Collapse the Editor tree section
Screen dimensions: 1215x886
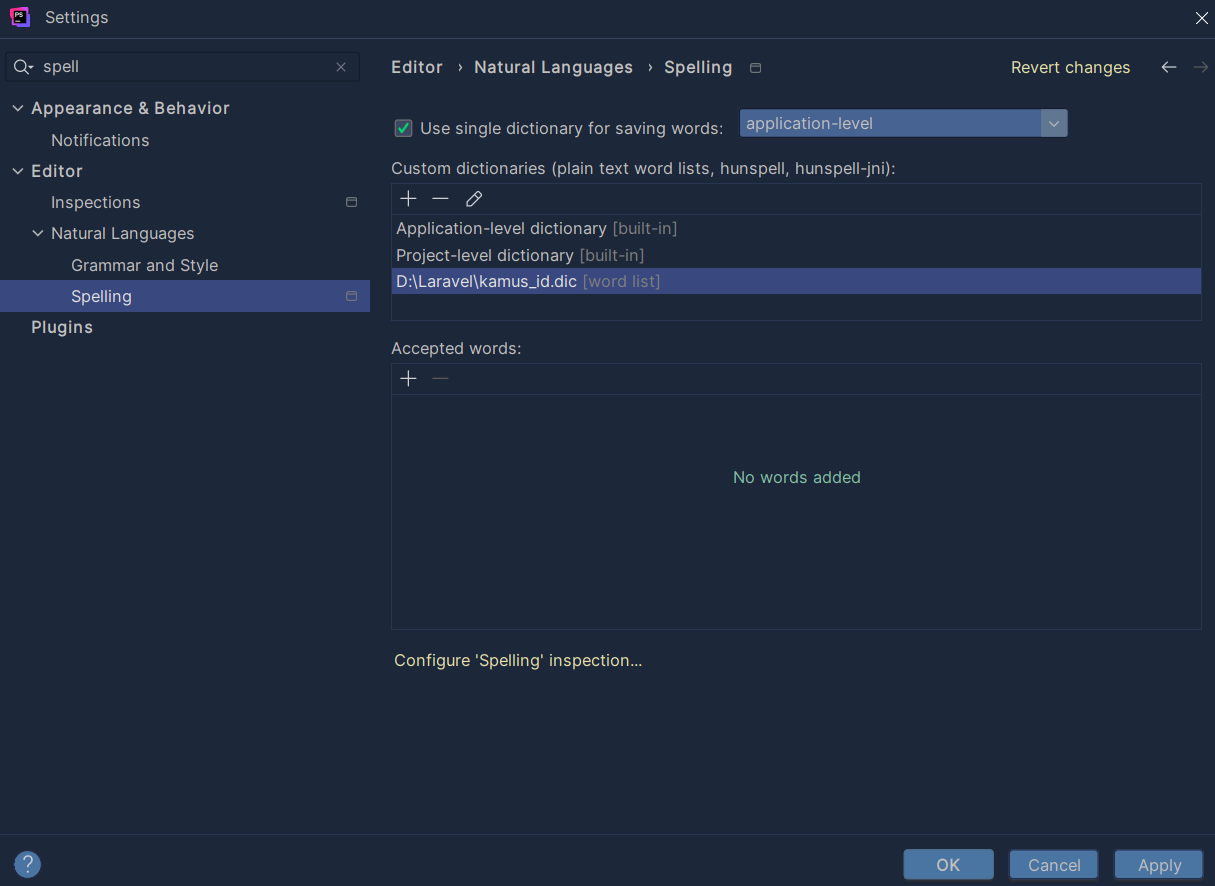coord(17,171)
